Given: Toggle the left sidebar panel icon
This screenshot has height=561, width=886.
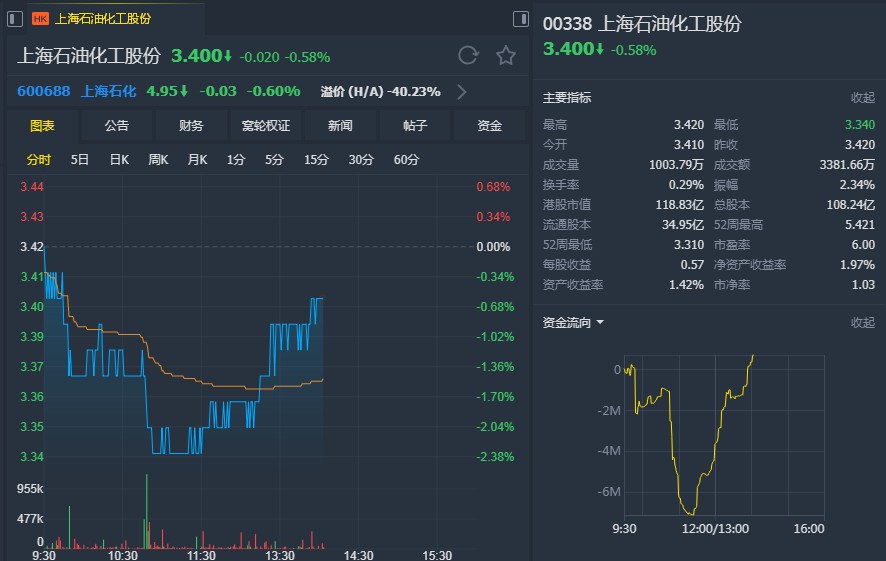Looking at the screenshot, I should click(15, 19).
